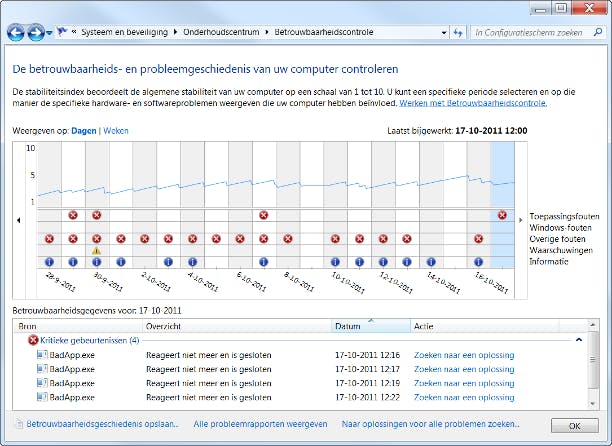This screenshot has width=612, height=446.
Task: Select the Informatie icon for 7-10-2011
Action: point(263,262)
